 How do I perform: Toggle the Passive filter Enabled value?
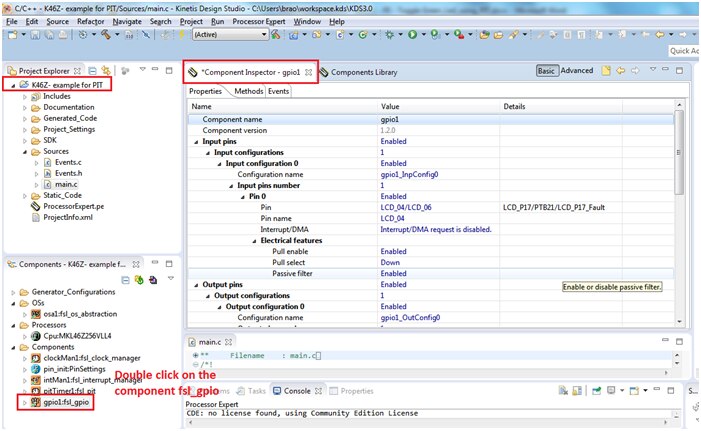[394, 273]
